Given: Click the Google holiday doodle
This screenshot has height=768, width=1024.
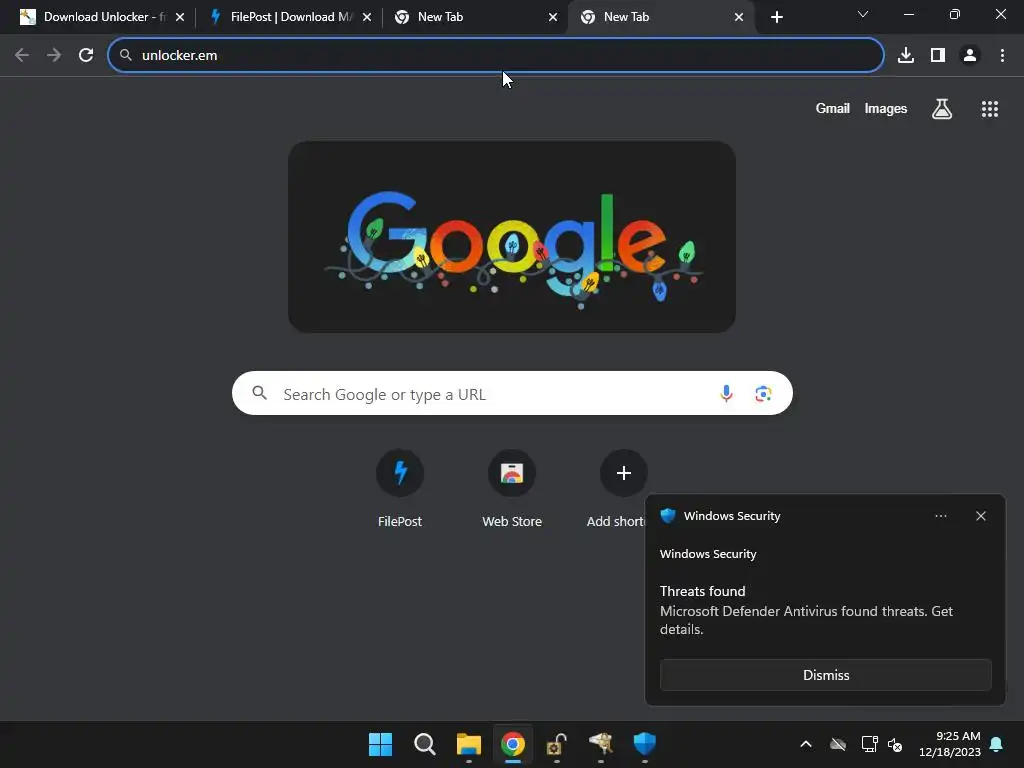Looking at the screenshot, I should (512, 237).
